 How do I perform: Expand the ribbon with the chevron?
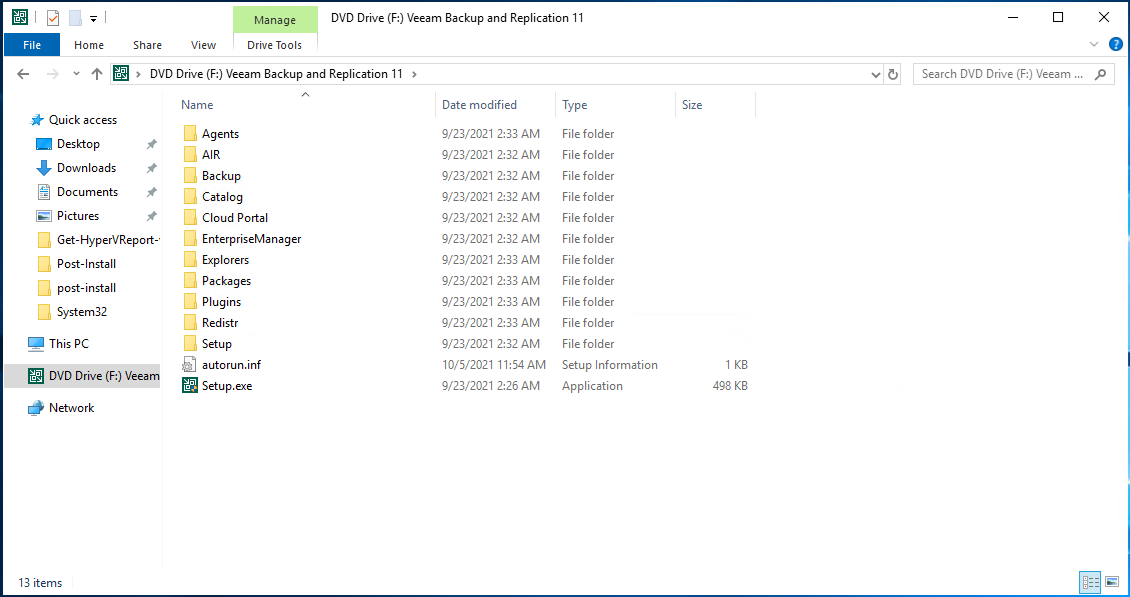coord(1094,45)
